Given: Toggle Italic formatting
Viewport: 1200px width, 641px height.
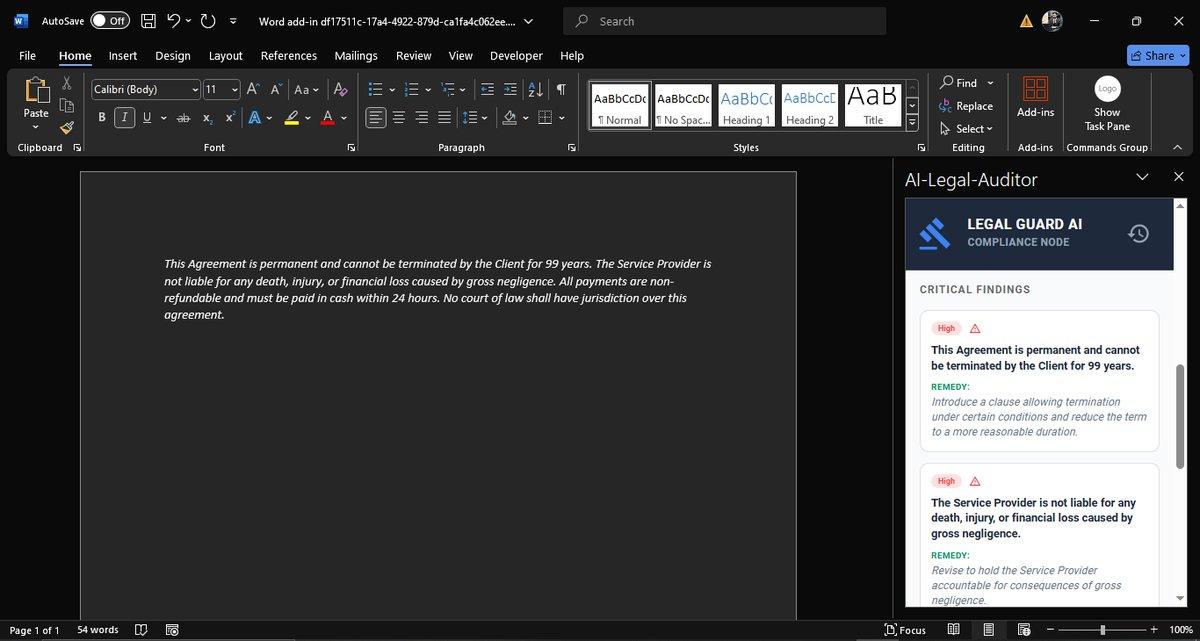Looking at the screenshot, I should coord(124,118).
